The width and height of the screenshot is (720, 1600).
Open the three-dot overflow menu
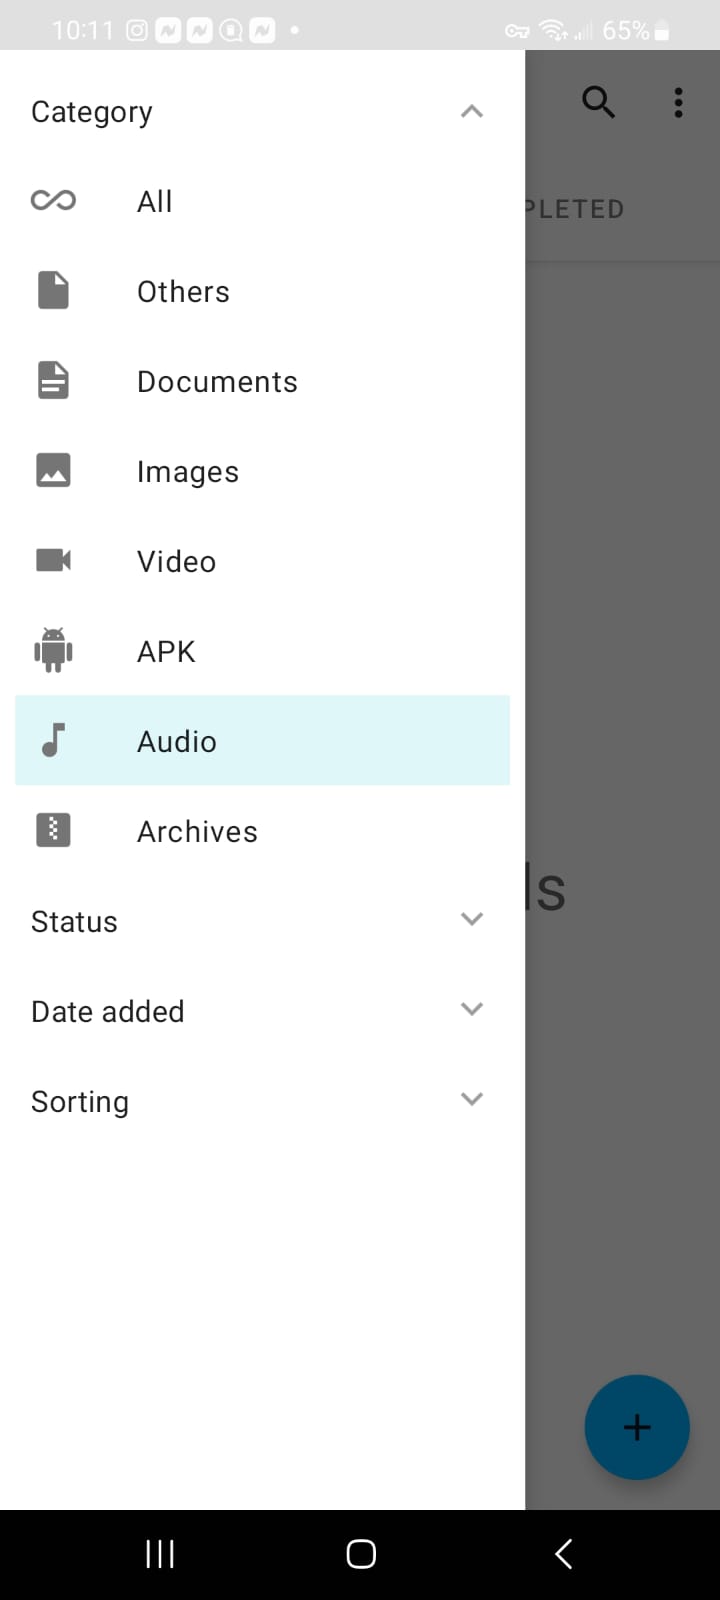point(678,102)
